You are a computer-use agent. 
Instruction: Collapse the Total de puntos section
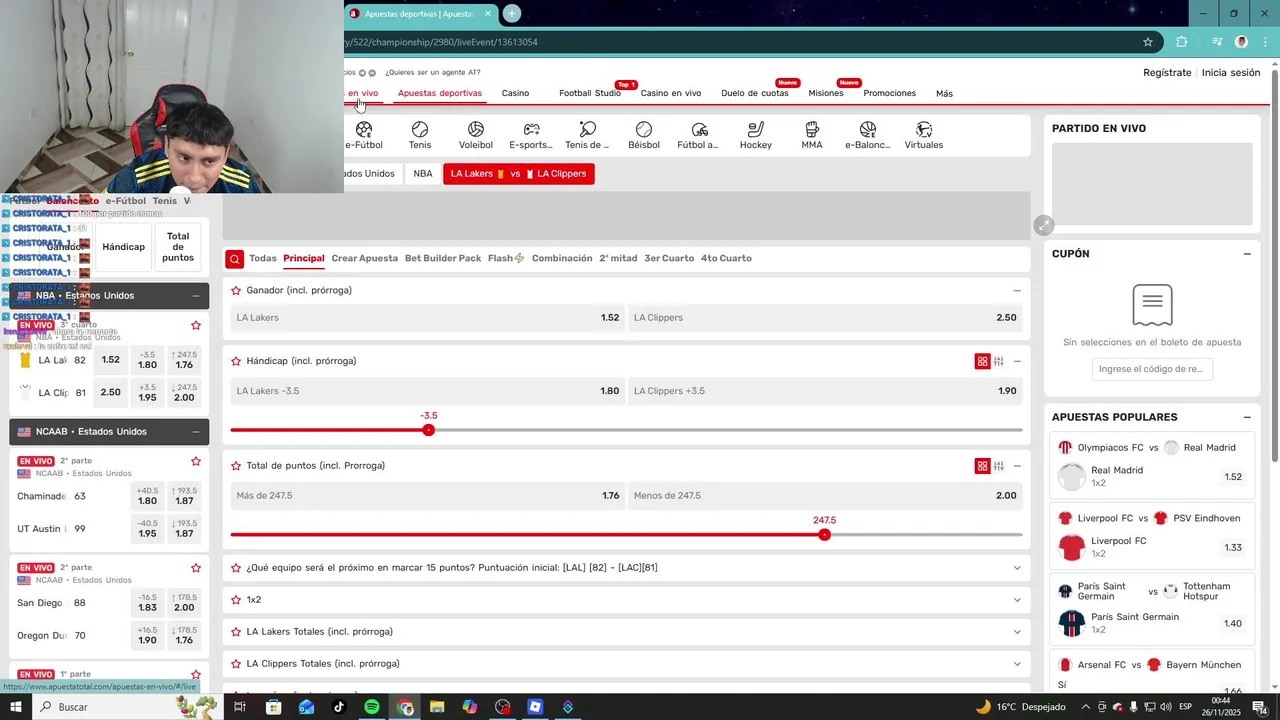[1017, 466]
